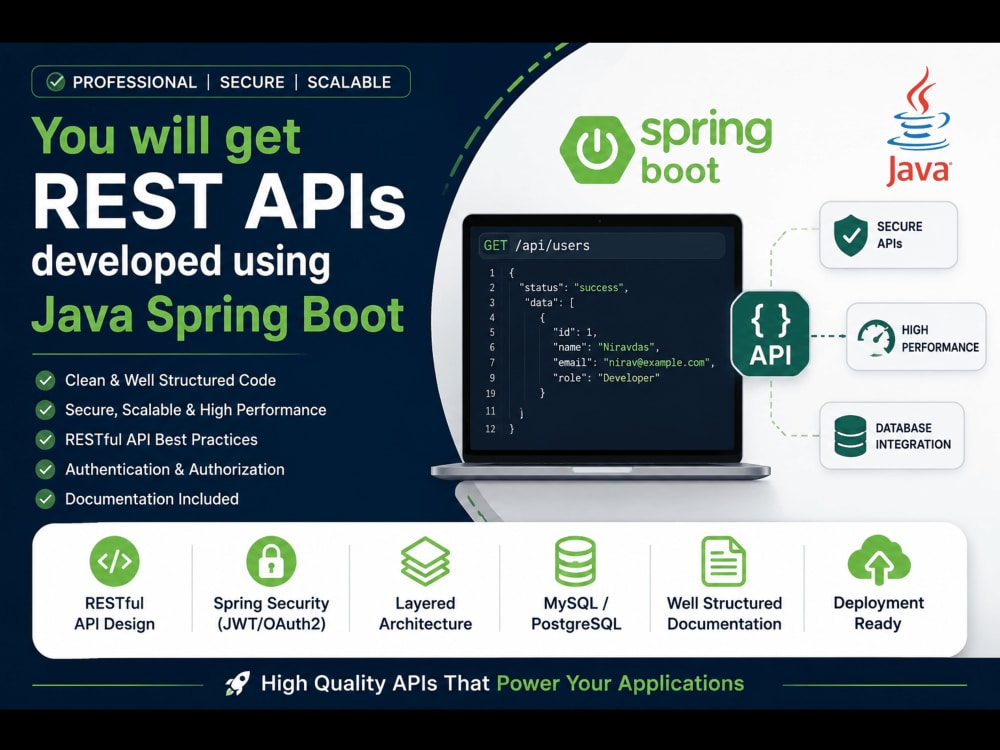Click the cloud upload icon above Deployment Ready
The image size is (1000, 750).
tap(879, 560)
